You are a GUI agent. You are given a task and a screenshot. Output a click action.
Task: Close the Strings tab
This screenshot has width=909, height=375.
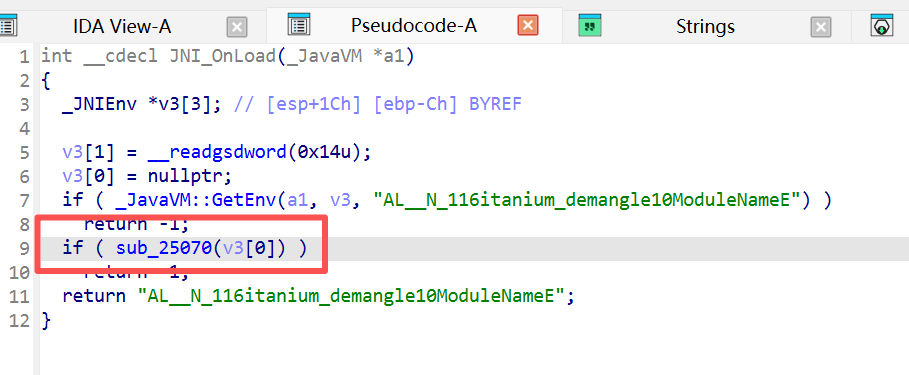[x=820, y=27]
